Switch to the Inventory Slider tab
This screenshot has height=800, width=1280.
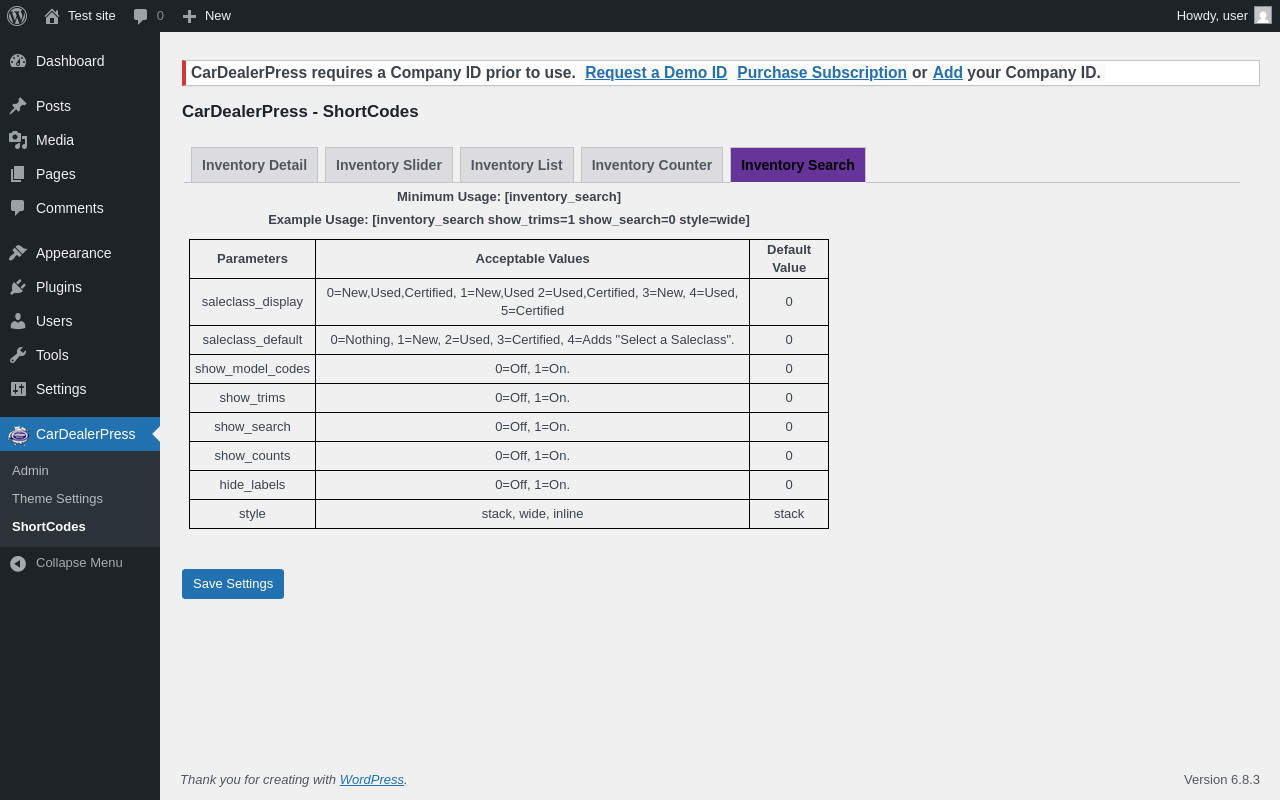point(389,165)
